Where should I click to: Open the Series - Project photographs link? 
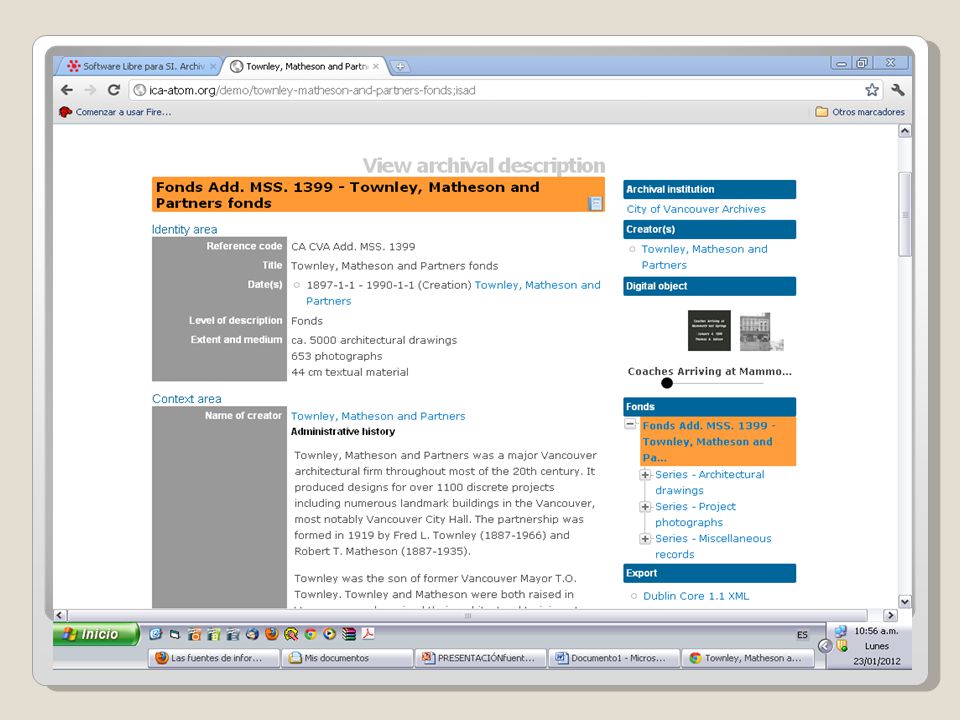(696, 514)
